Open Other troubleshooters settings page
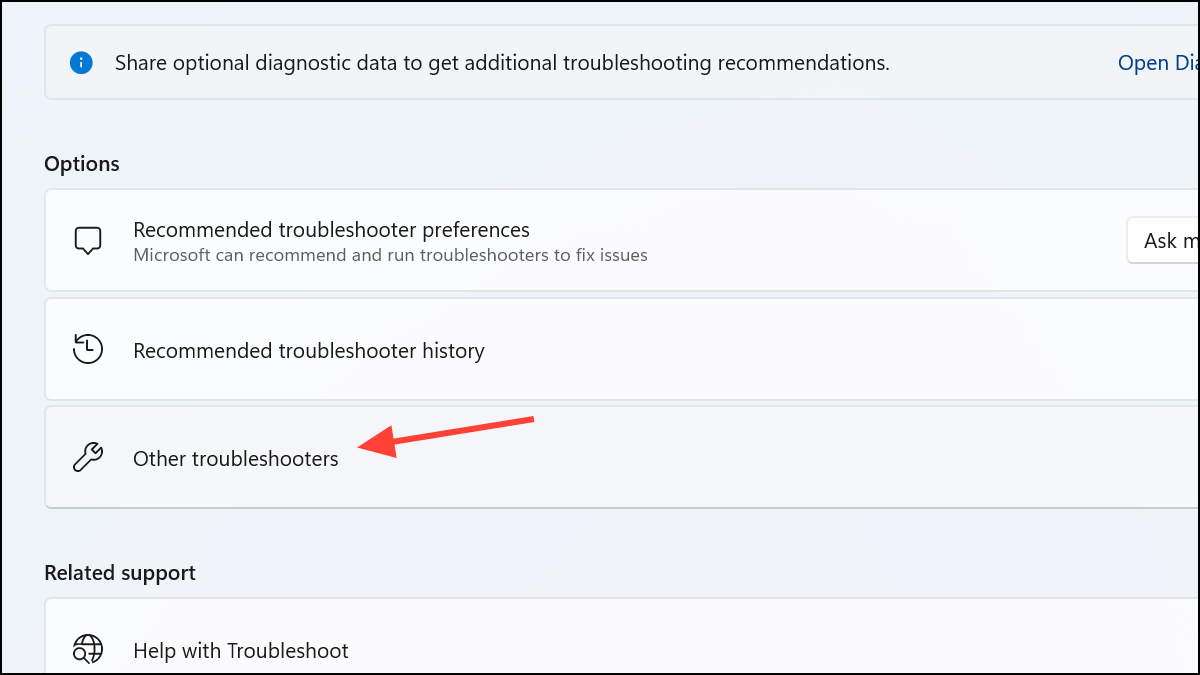 (x=400, y=457)
